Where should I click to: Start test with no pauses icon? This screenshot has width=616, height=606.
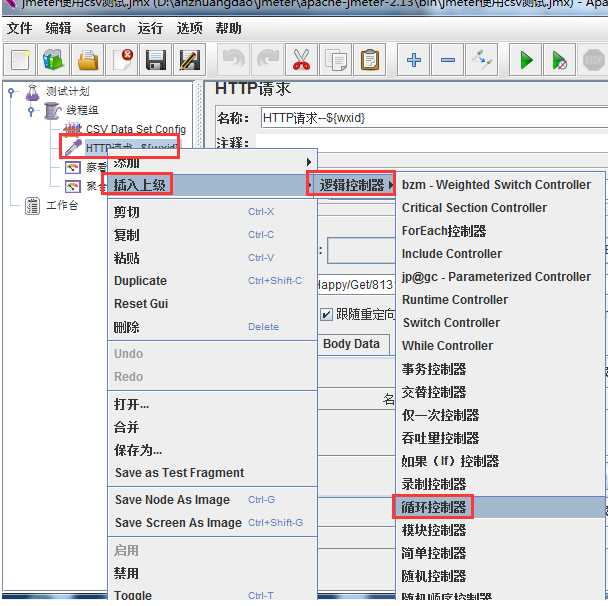559,60
